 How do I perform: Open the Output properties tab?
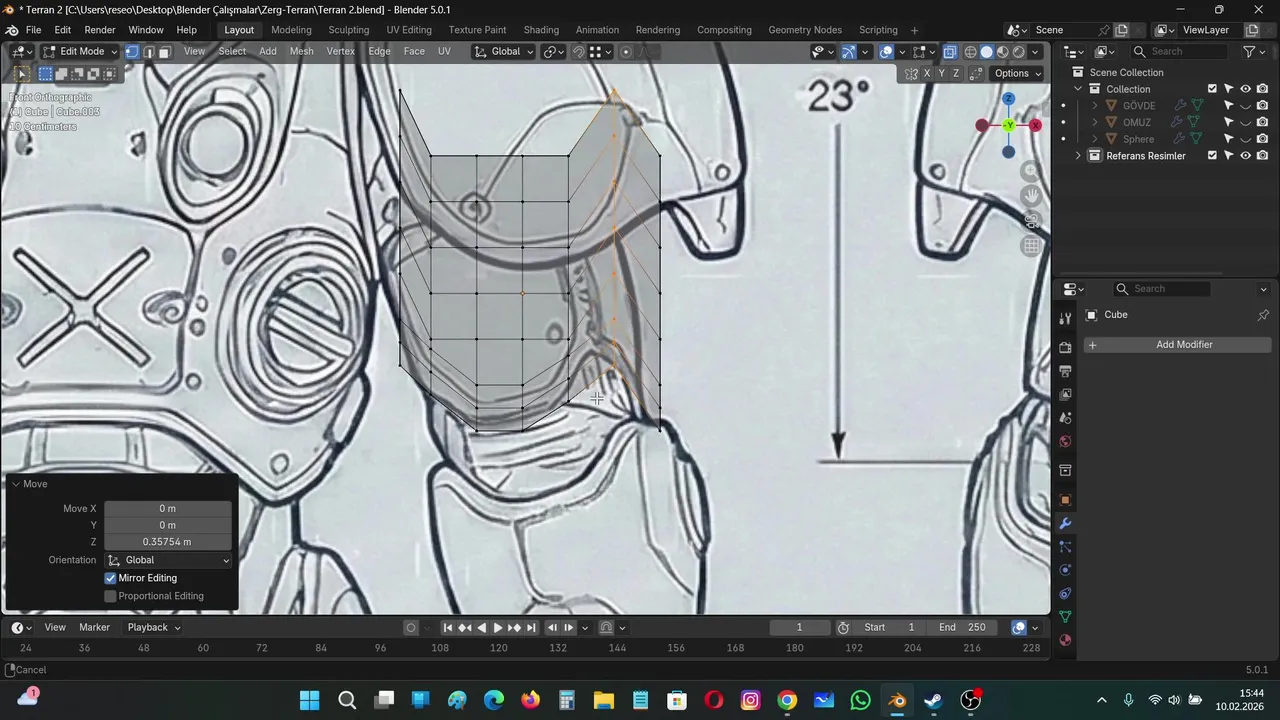1065,371
